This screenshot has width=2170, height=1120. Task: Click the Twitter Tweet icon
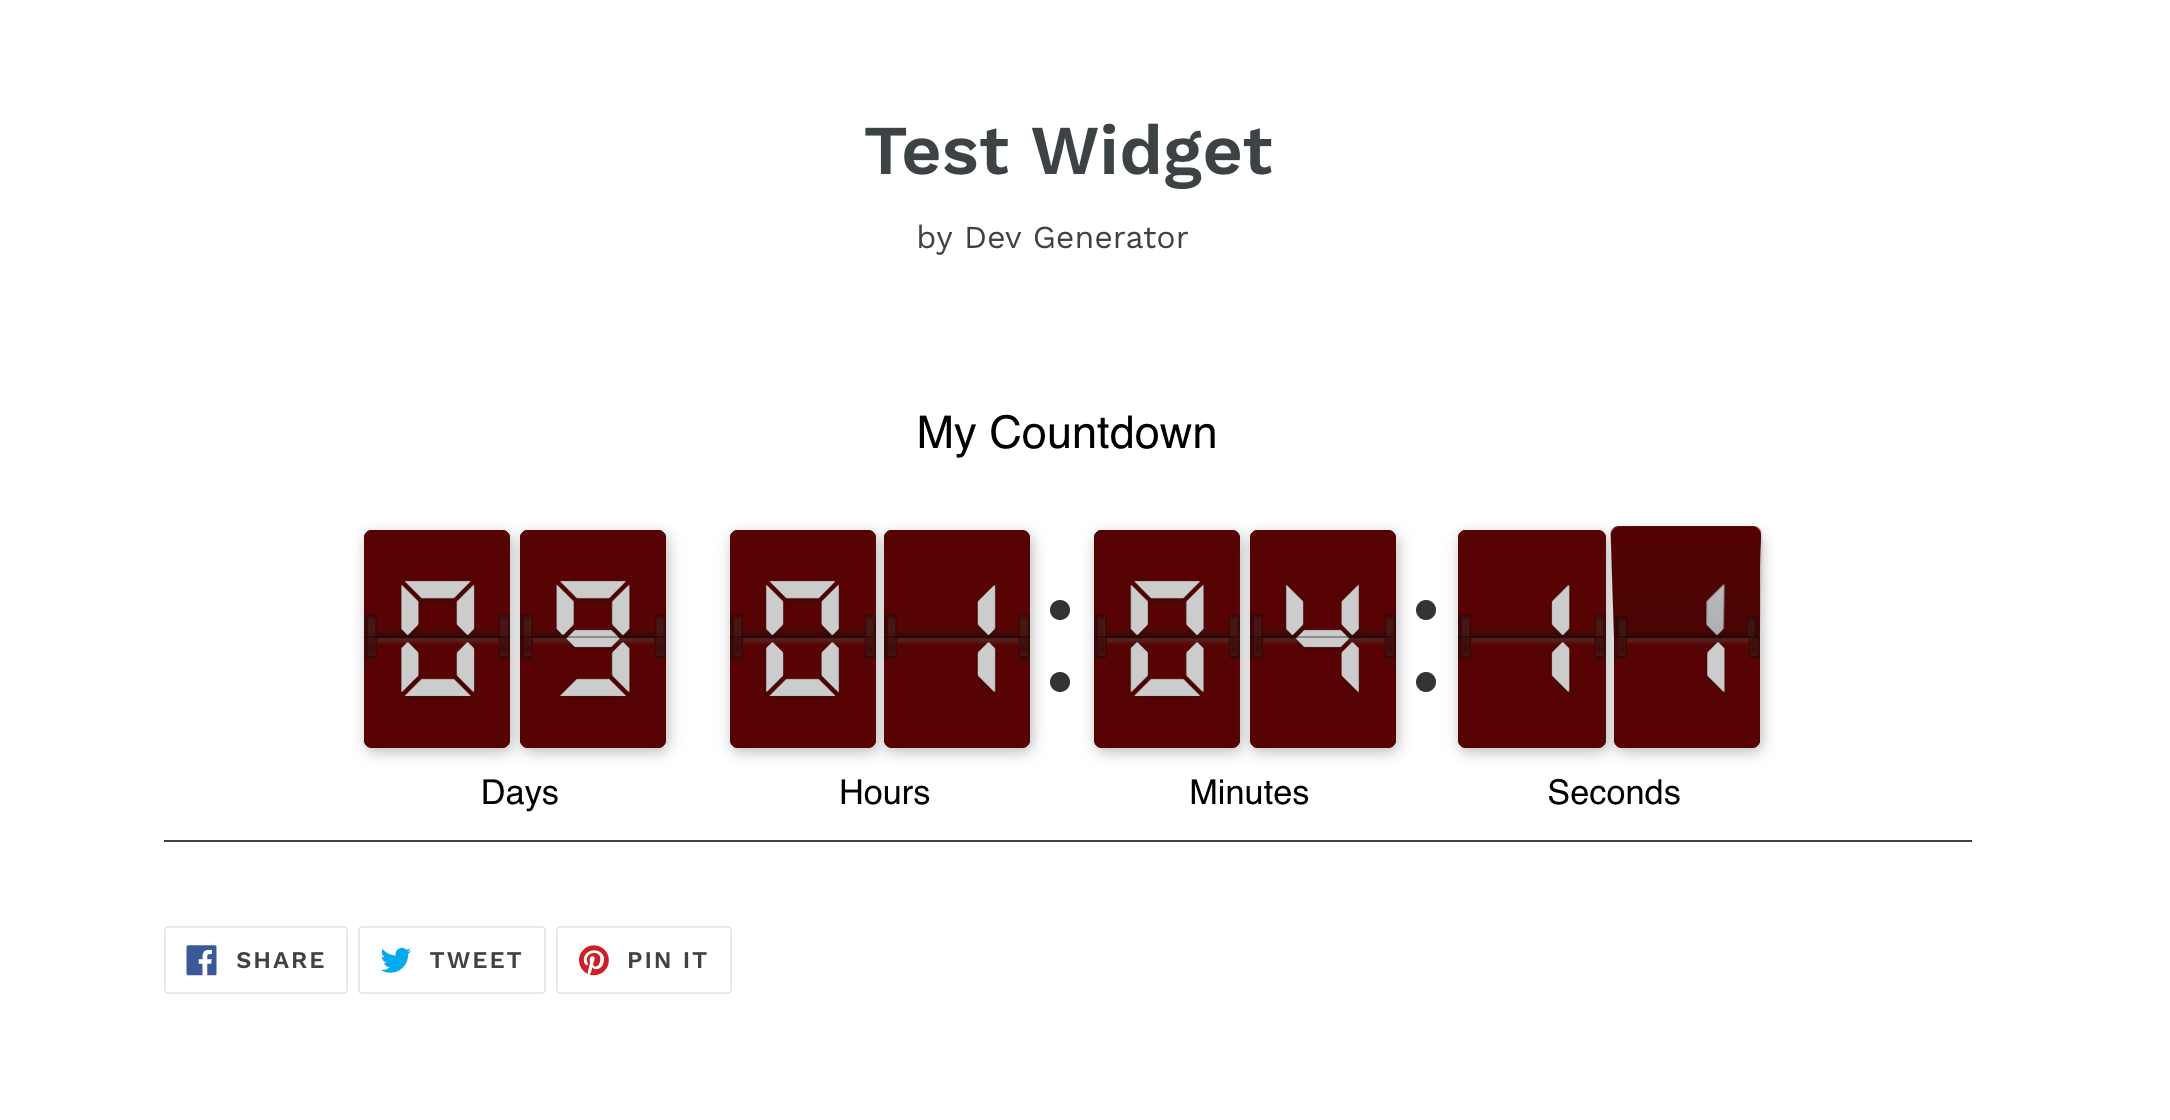coord(396,957)
